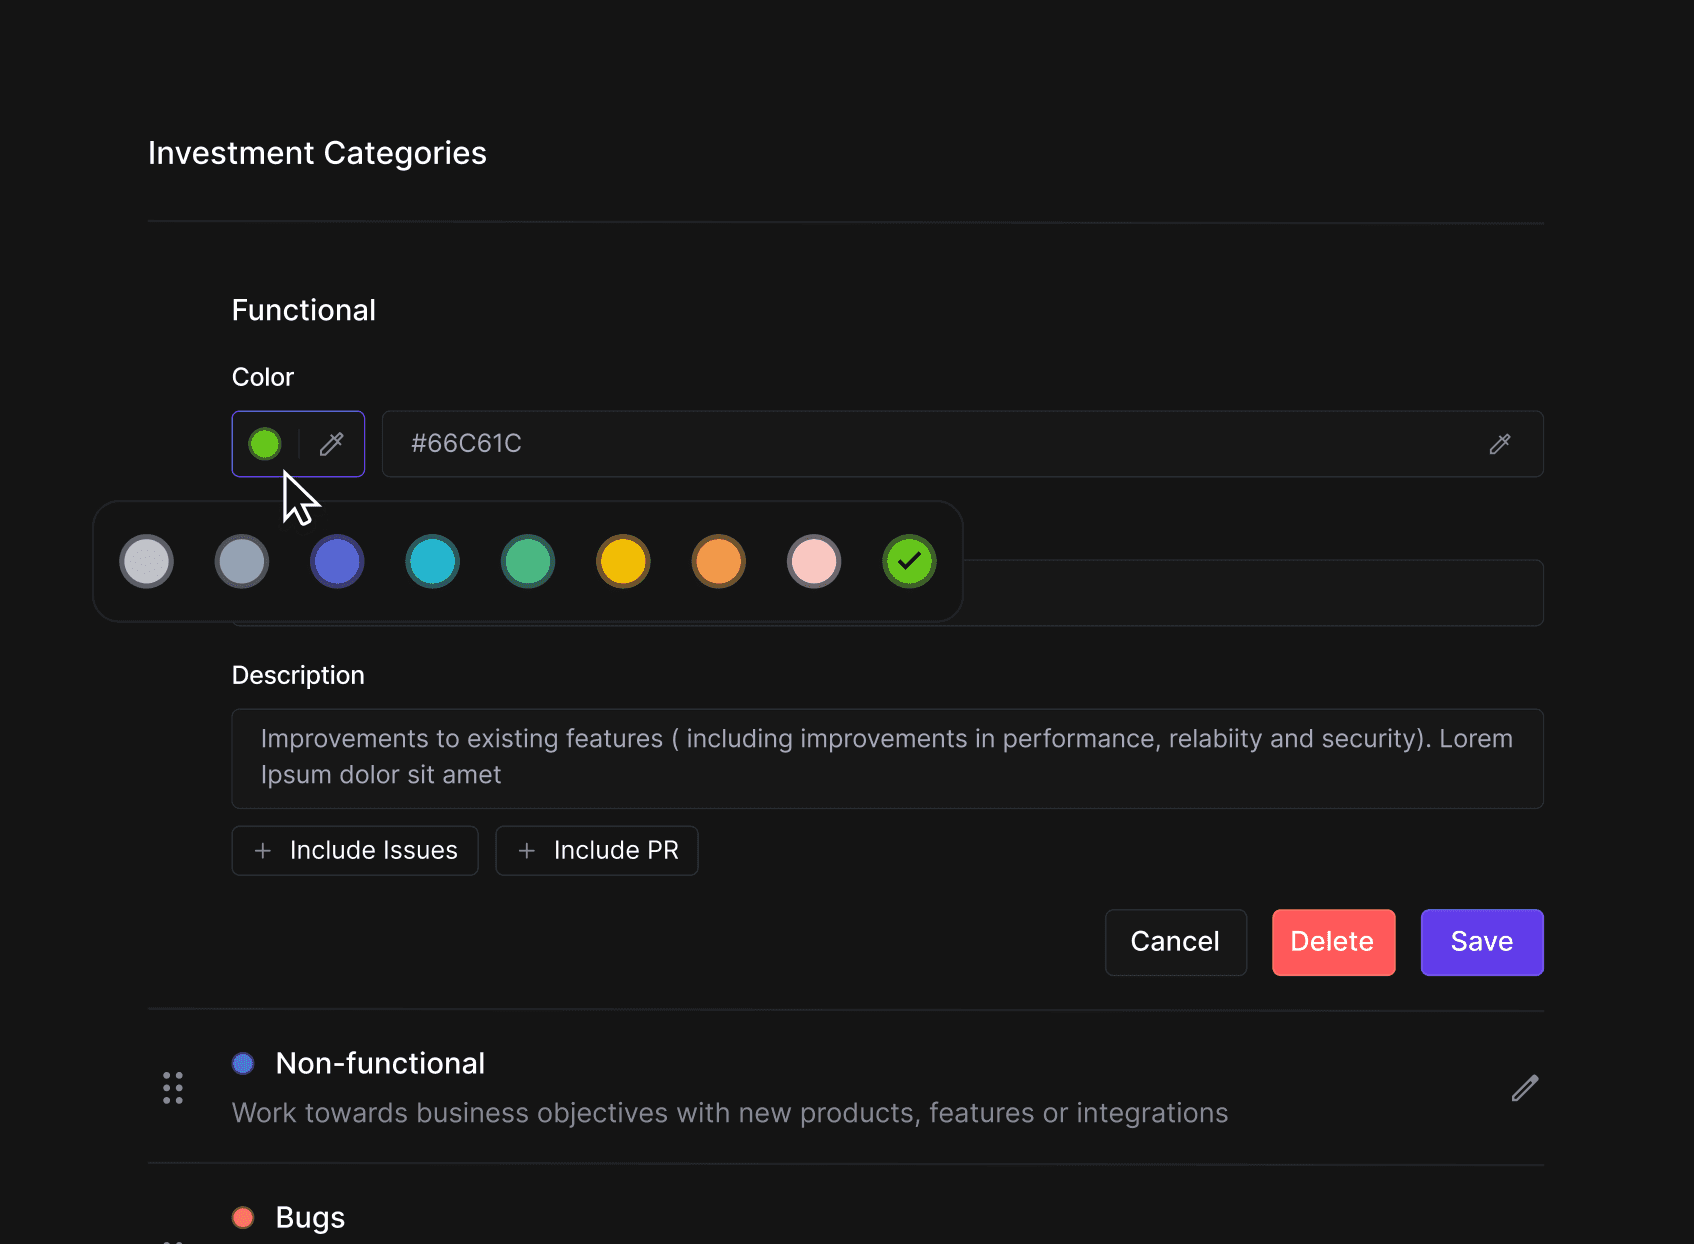1696x1245 pixels.
Task: Click the pencil edit icon for Non-functional
Action: point(1525,1088)
